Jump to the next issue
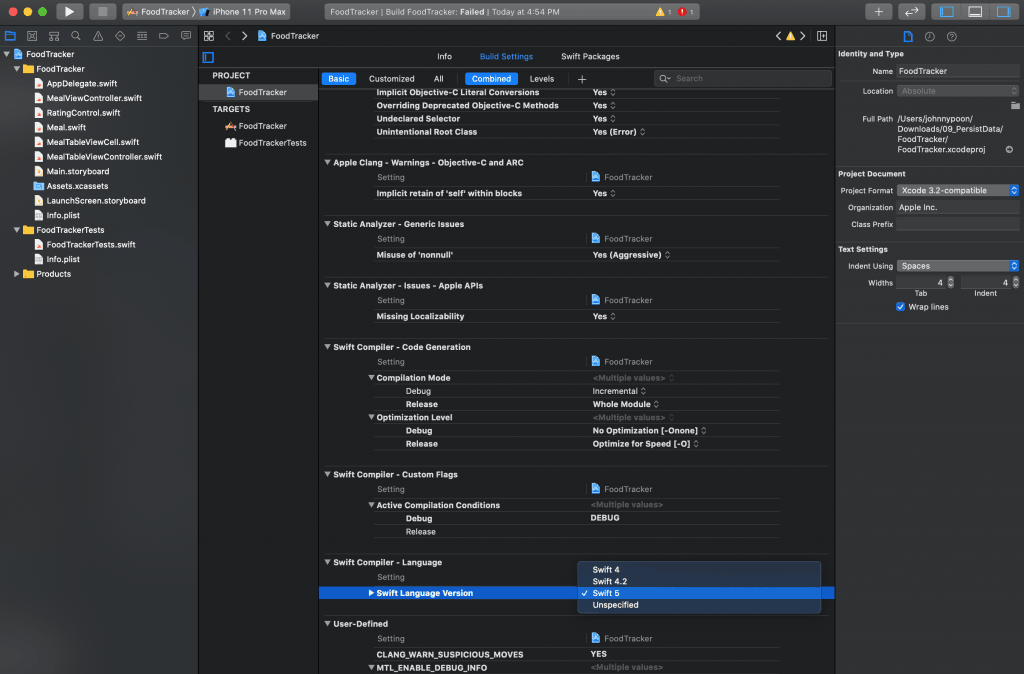 click(x=803, y=36)
